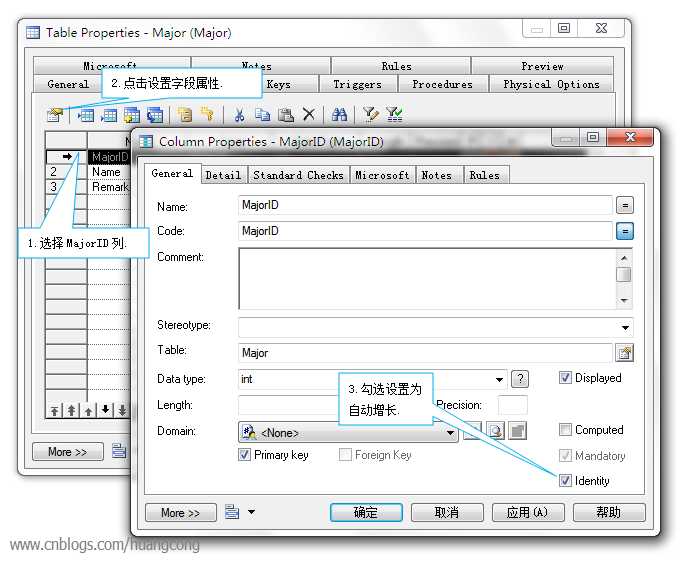This screenshot has width=684, height=563.
Task: Click the 帮助 (Help) button
Action: (x=609, y=512)
